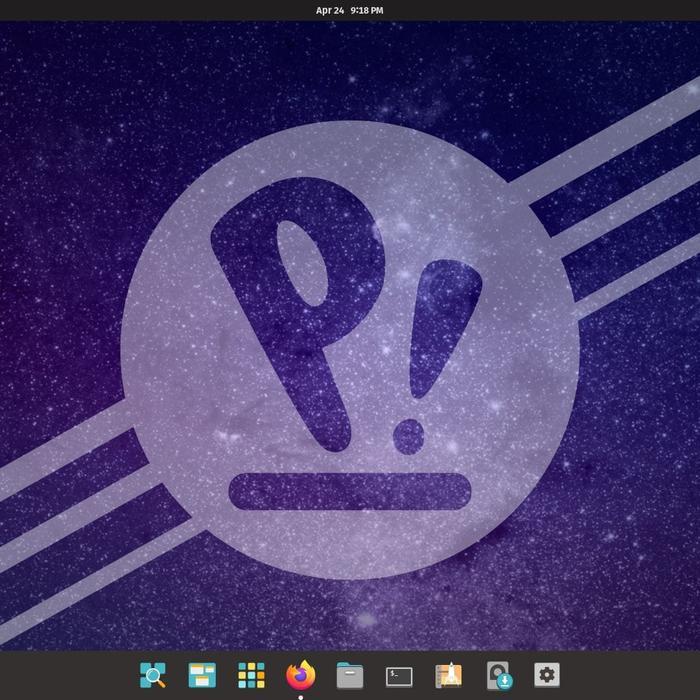
Task: Click the horizontal bar beneath the P! logo
Action: 350,491
